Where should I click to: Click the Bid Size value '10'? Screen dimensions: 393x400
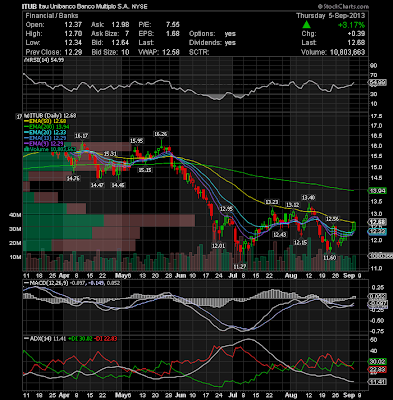click(x=125, y=52)
